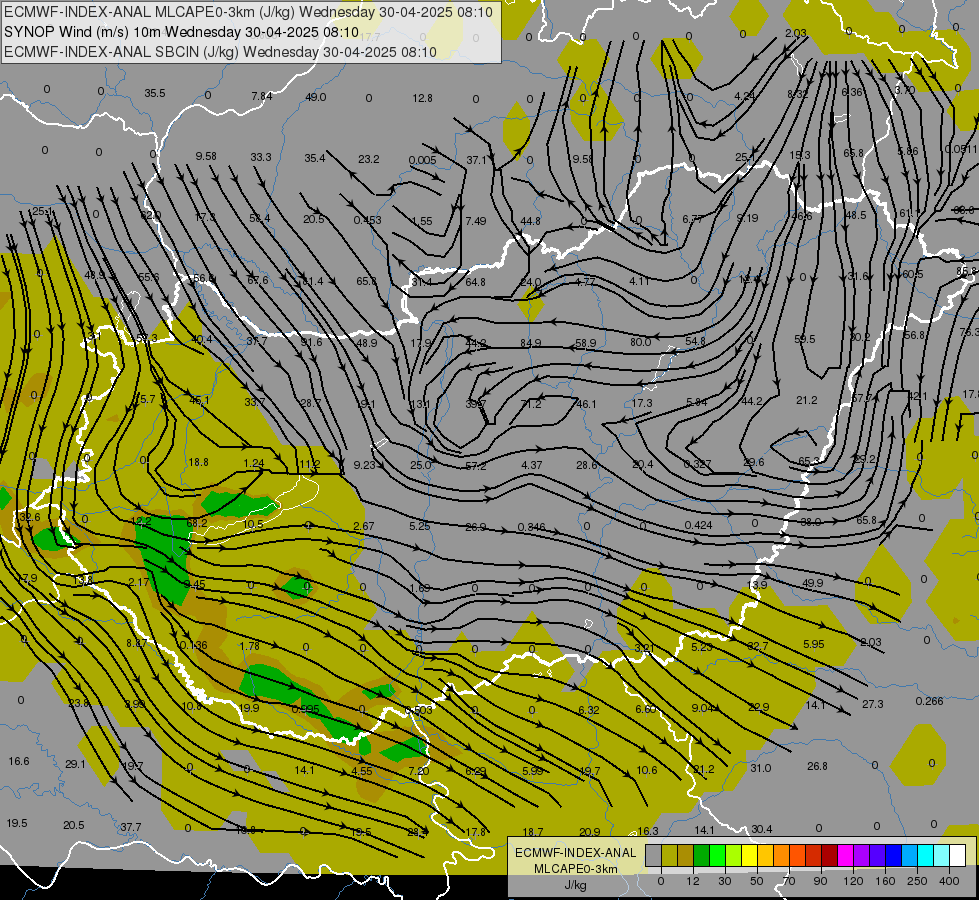Viewport: 979px width, 900px height.
Task: Click the dark green legend swatch
Action: click(x=702, y=856)
